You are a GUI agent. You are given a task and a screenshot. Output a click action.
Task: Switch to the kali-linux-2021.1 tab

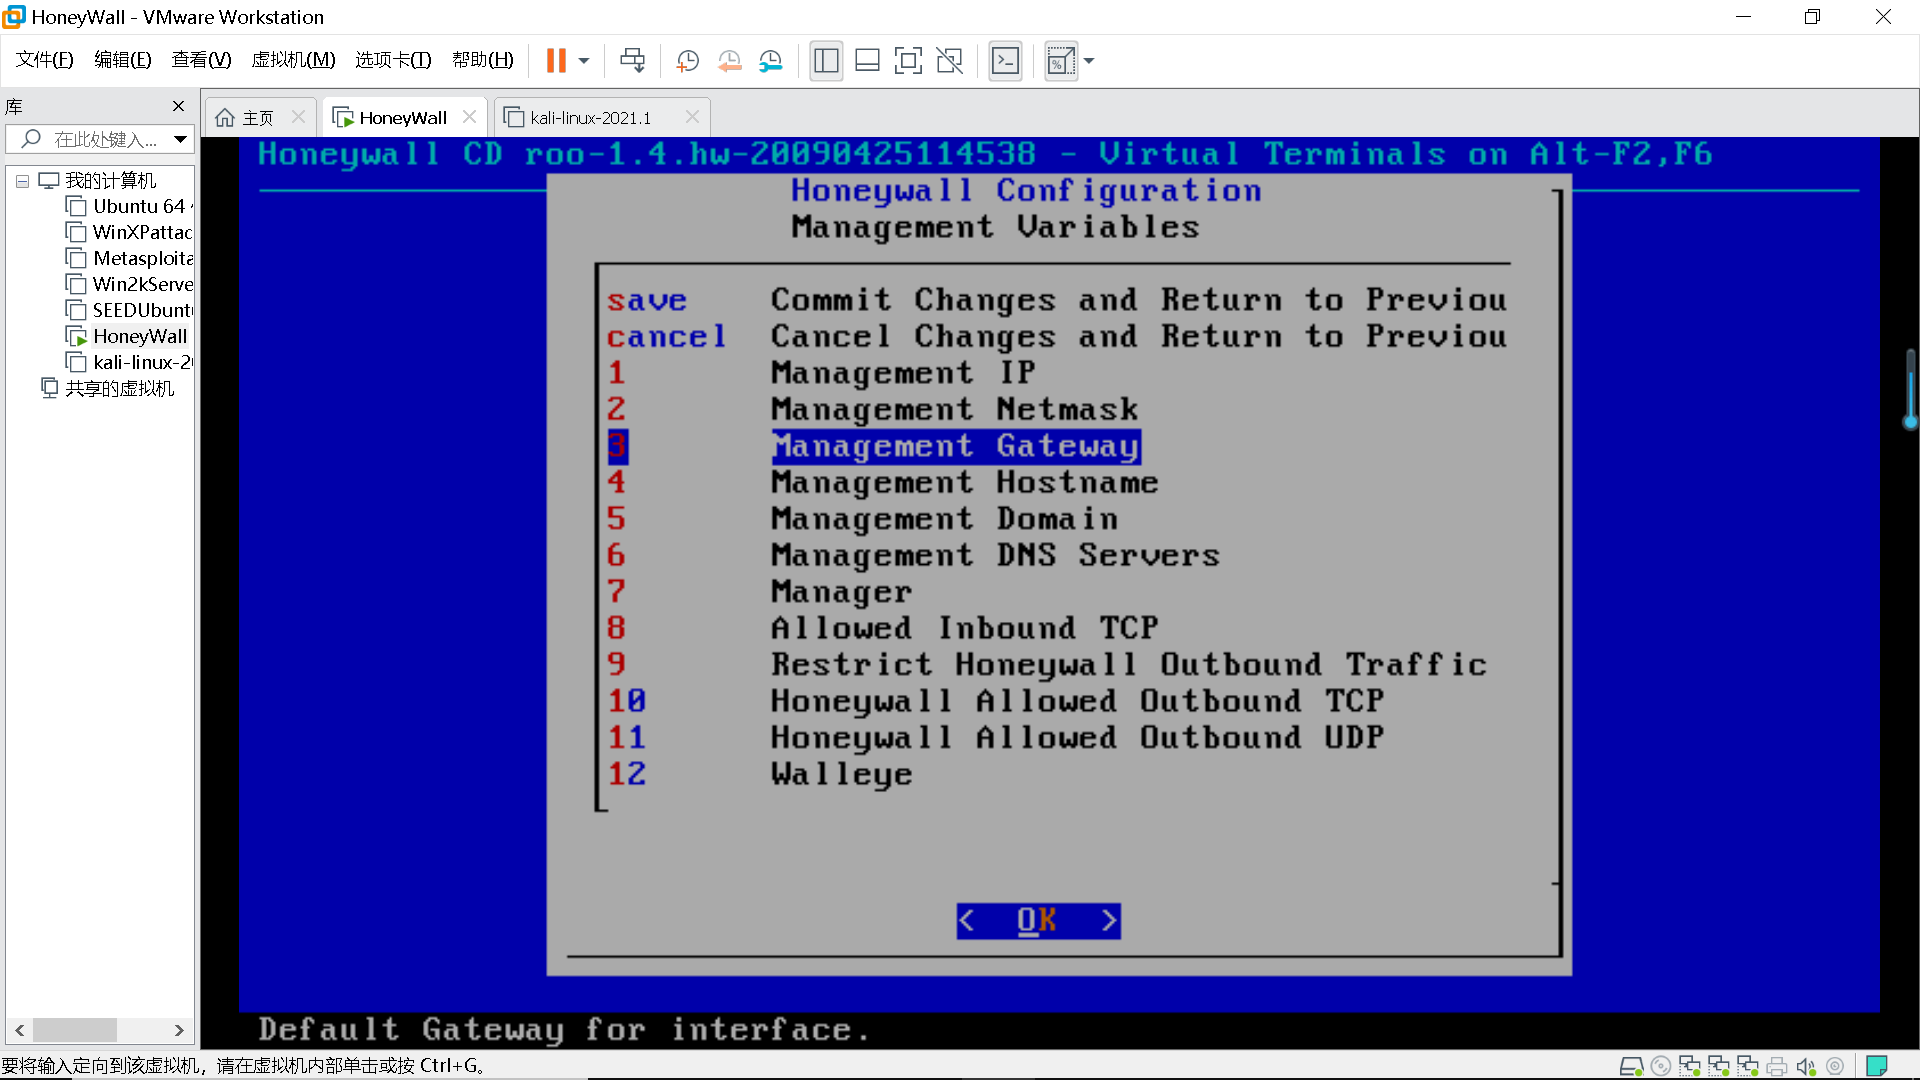click(x=590, y=118)
